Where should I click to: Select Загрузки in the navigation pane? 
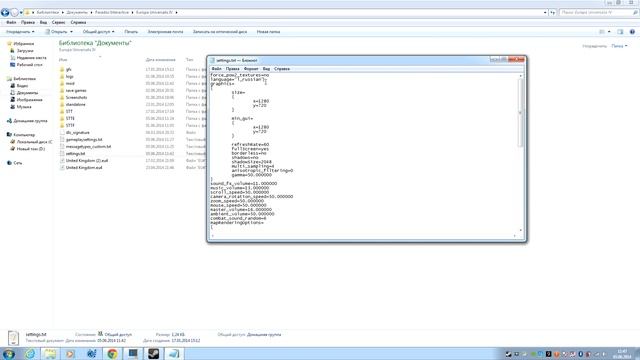[x=25, y=51]
